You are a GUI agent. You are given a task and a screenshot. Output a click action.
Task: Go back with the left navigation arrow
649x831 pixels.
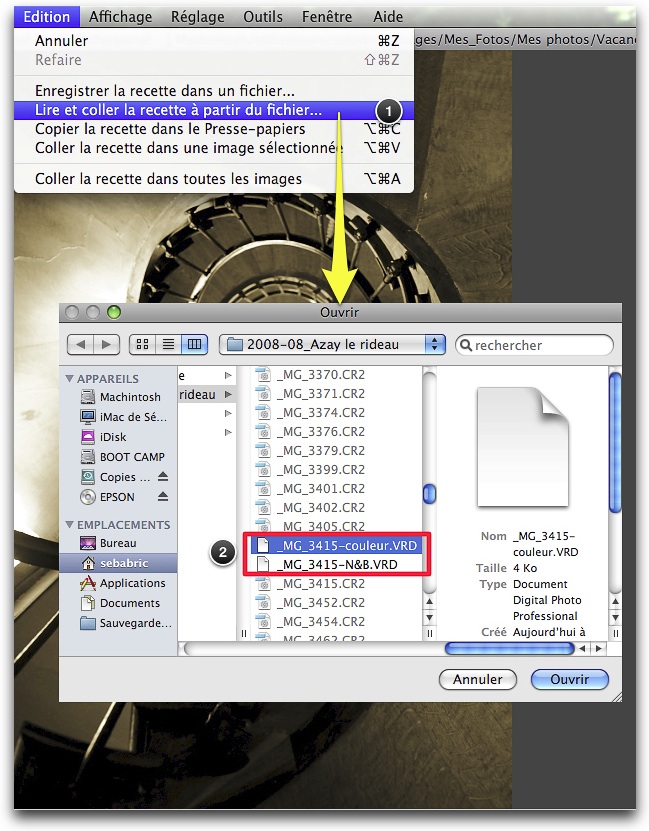coord(81,344)
